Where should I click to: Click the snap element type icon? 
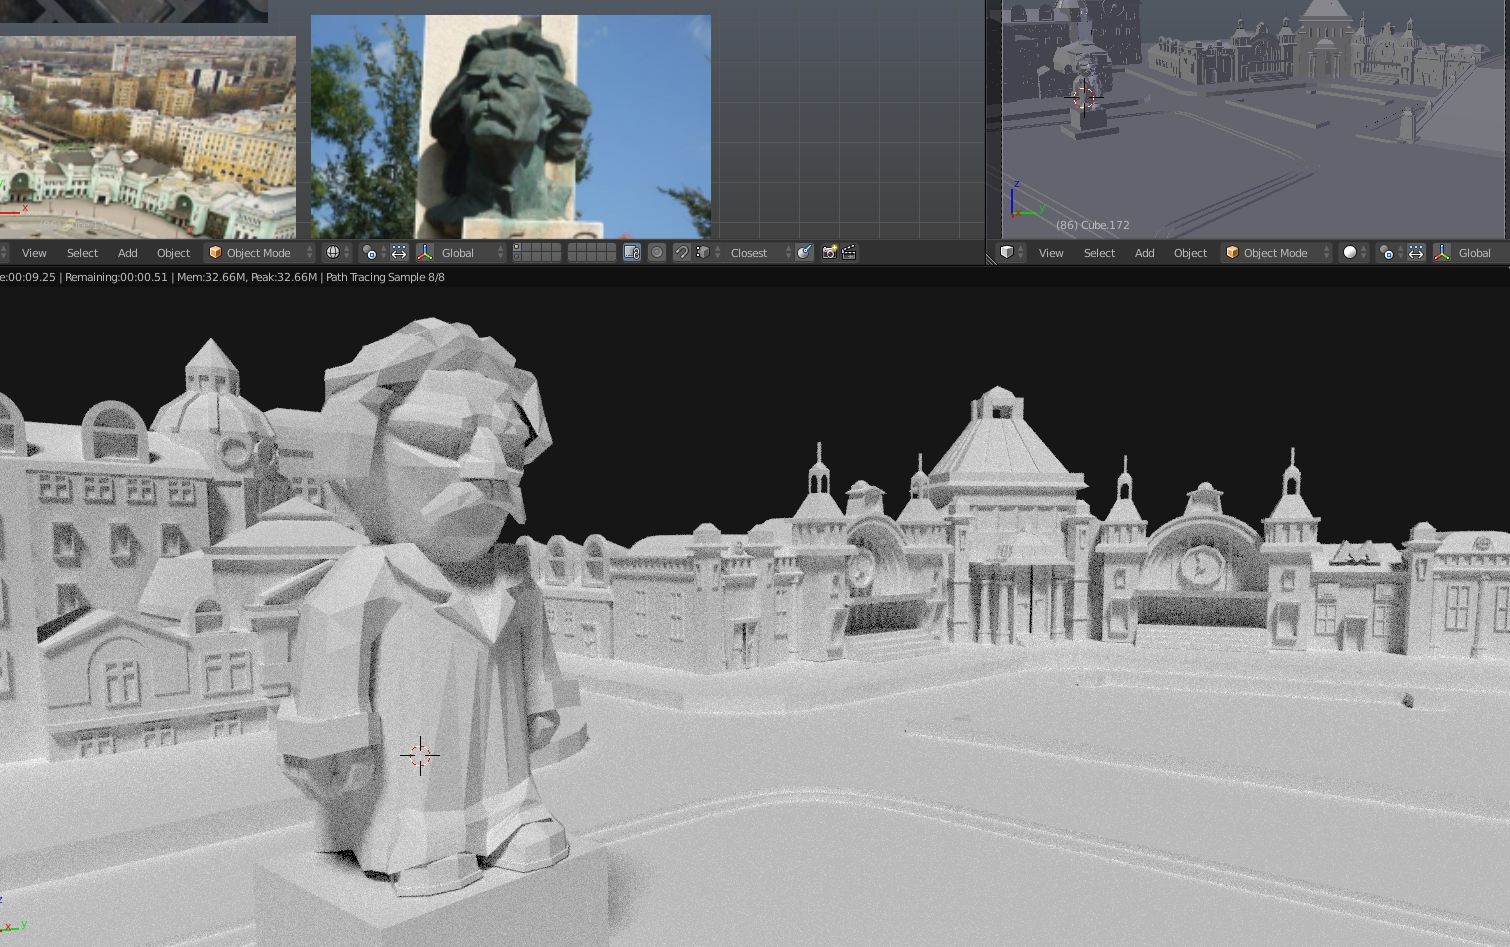pos(703,253)
